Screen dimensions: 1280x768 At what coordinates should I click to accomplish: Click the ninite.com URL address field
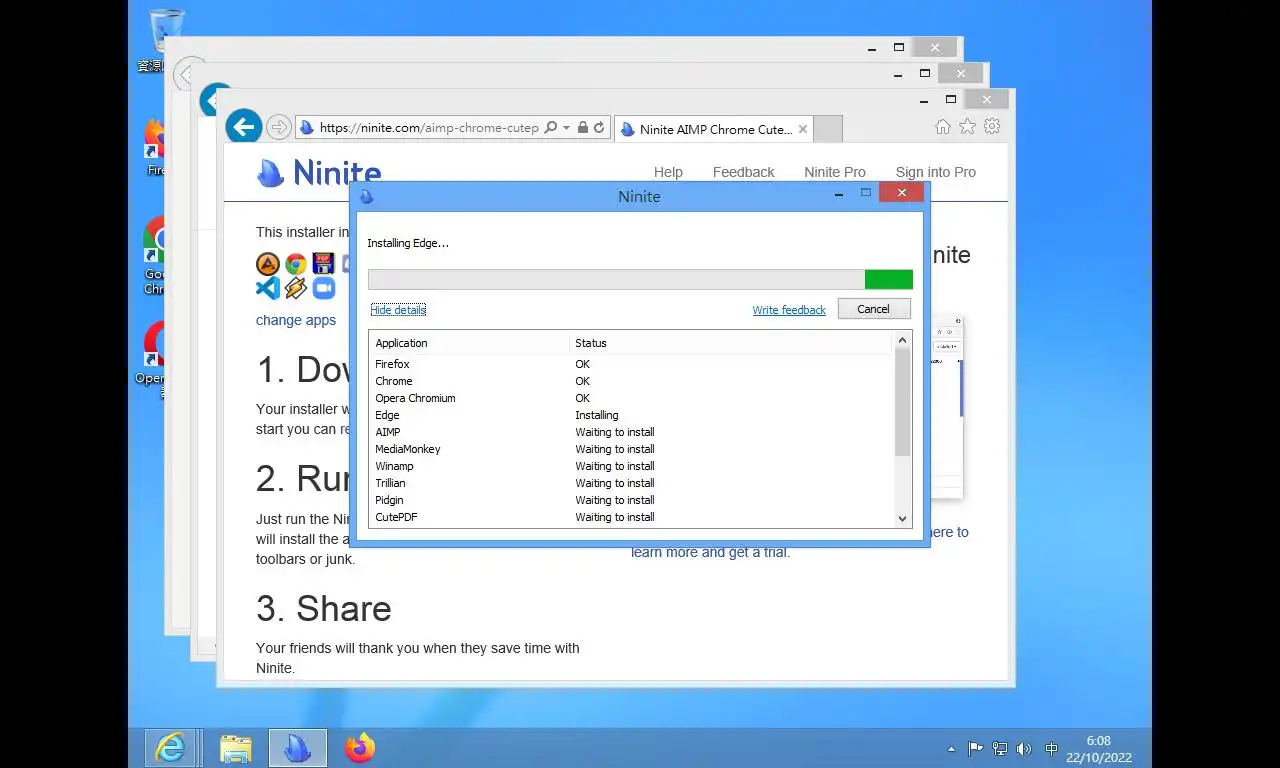[428, 128]
